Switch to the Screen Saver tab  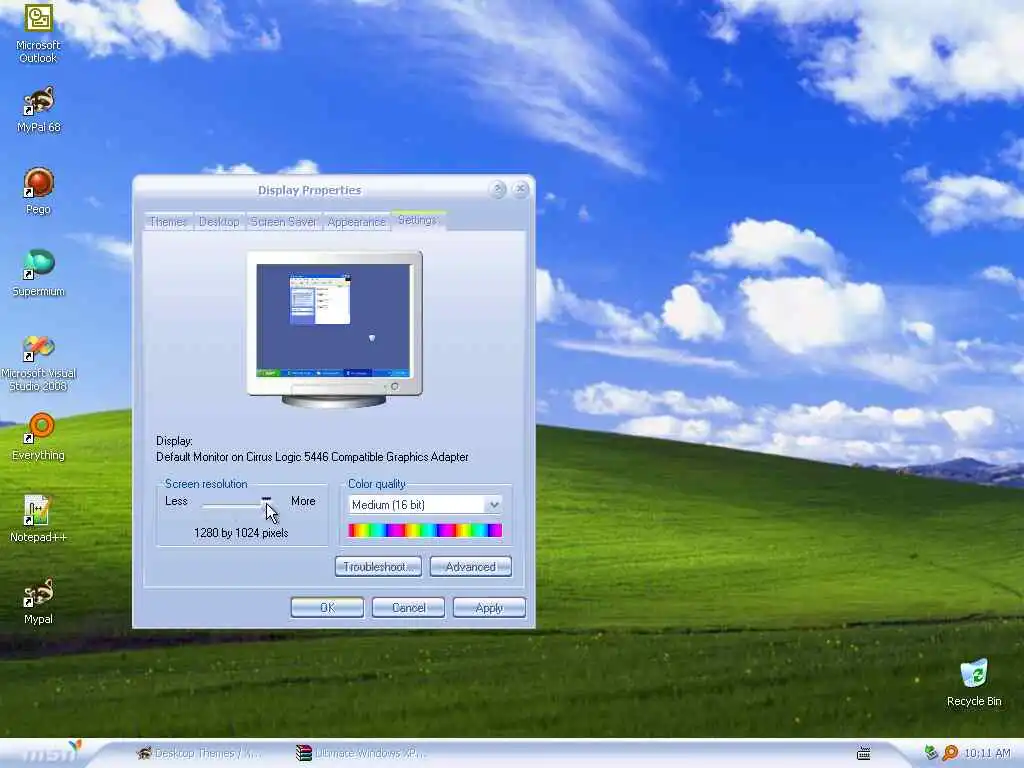(283, 221)
